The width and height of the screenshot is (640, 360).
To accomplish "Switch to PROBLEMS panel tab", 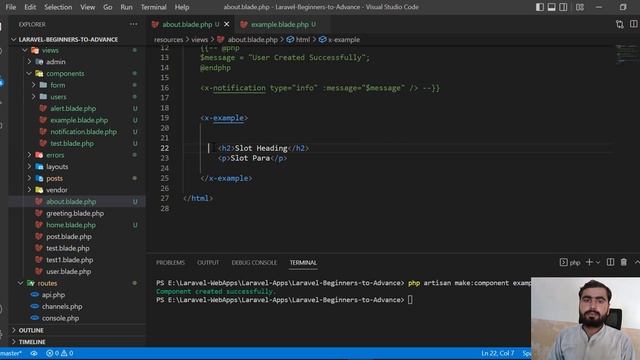I will click(x=170, y=262).
